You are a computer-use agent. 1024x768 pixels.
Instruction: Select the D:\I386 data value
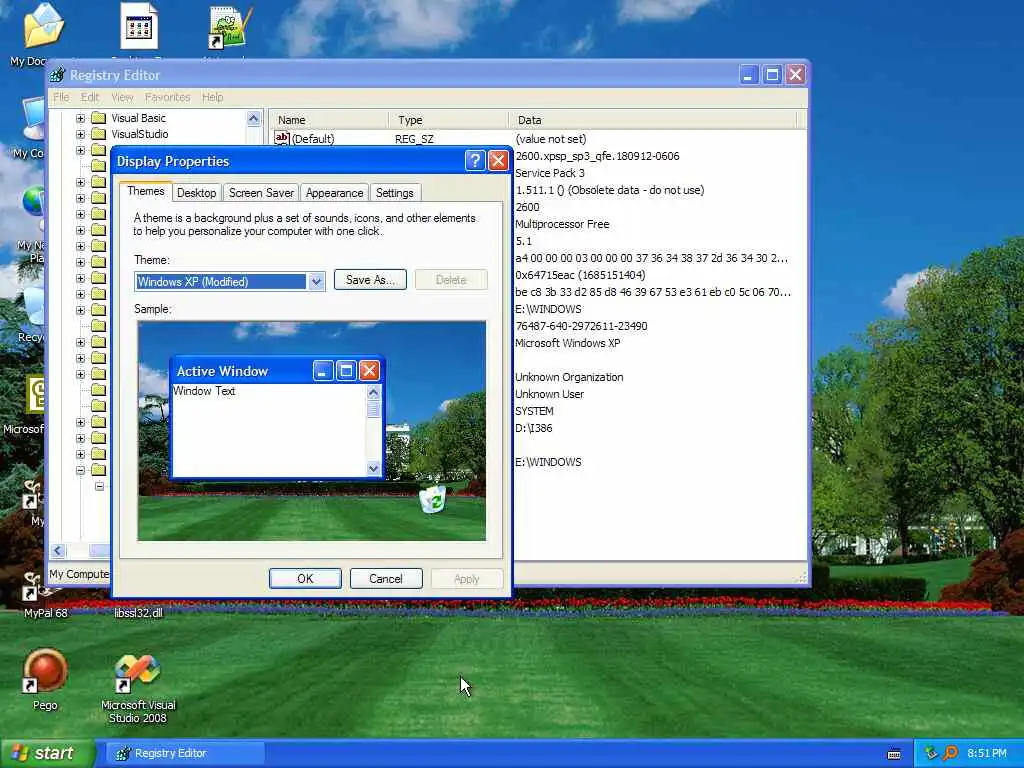click(534, 428)
